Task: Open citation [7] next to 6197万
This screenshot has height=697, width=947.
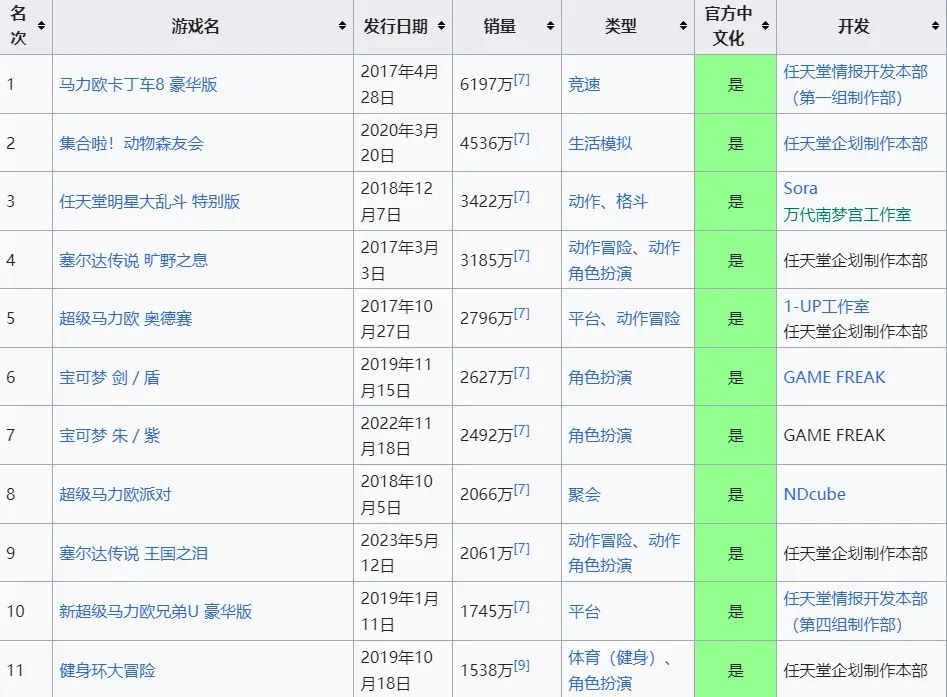Action: tap(522, 78)
